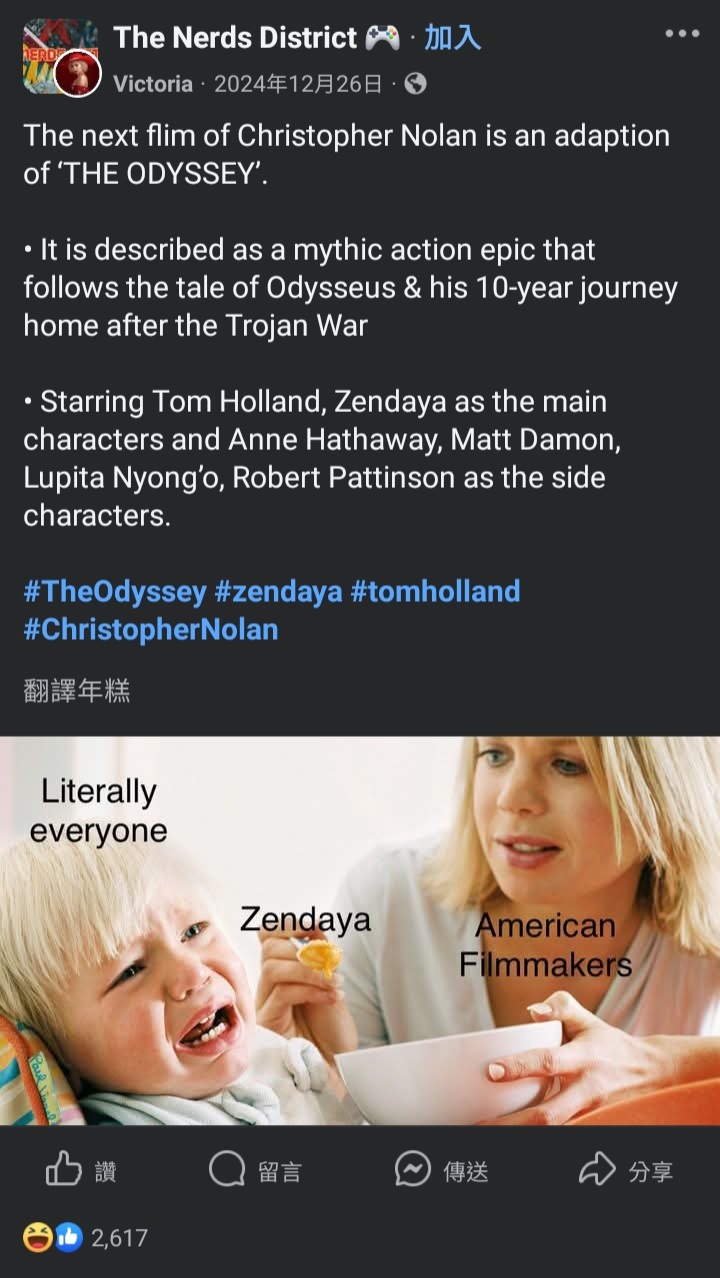Tap the comment bubble icon
Image resolution: width=720 pixels, height=1278 pixels.
[x=227, y=1169]
